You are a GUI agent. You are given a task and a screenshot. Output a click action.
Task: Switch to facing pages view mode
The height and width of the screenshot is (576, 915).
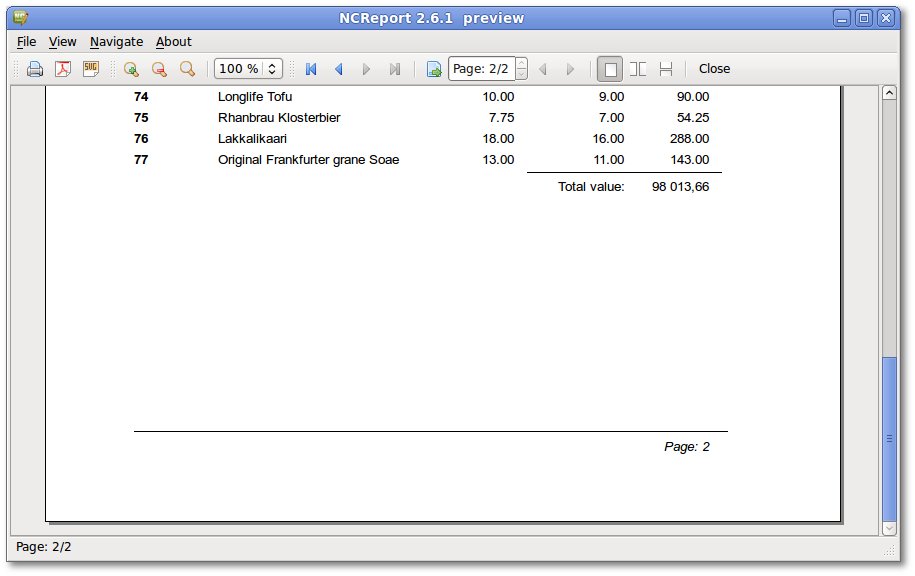(638, 69)
